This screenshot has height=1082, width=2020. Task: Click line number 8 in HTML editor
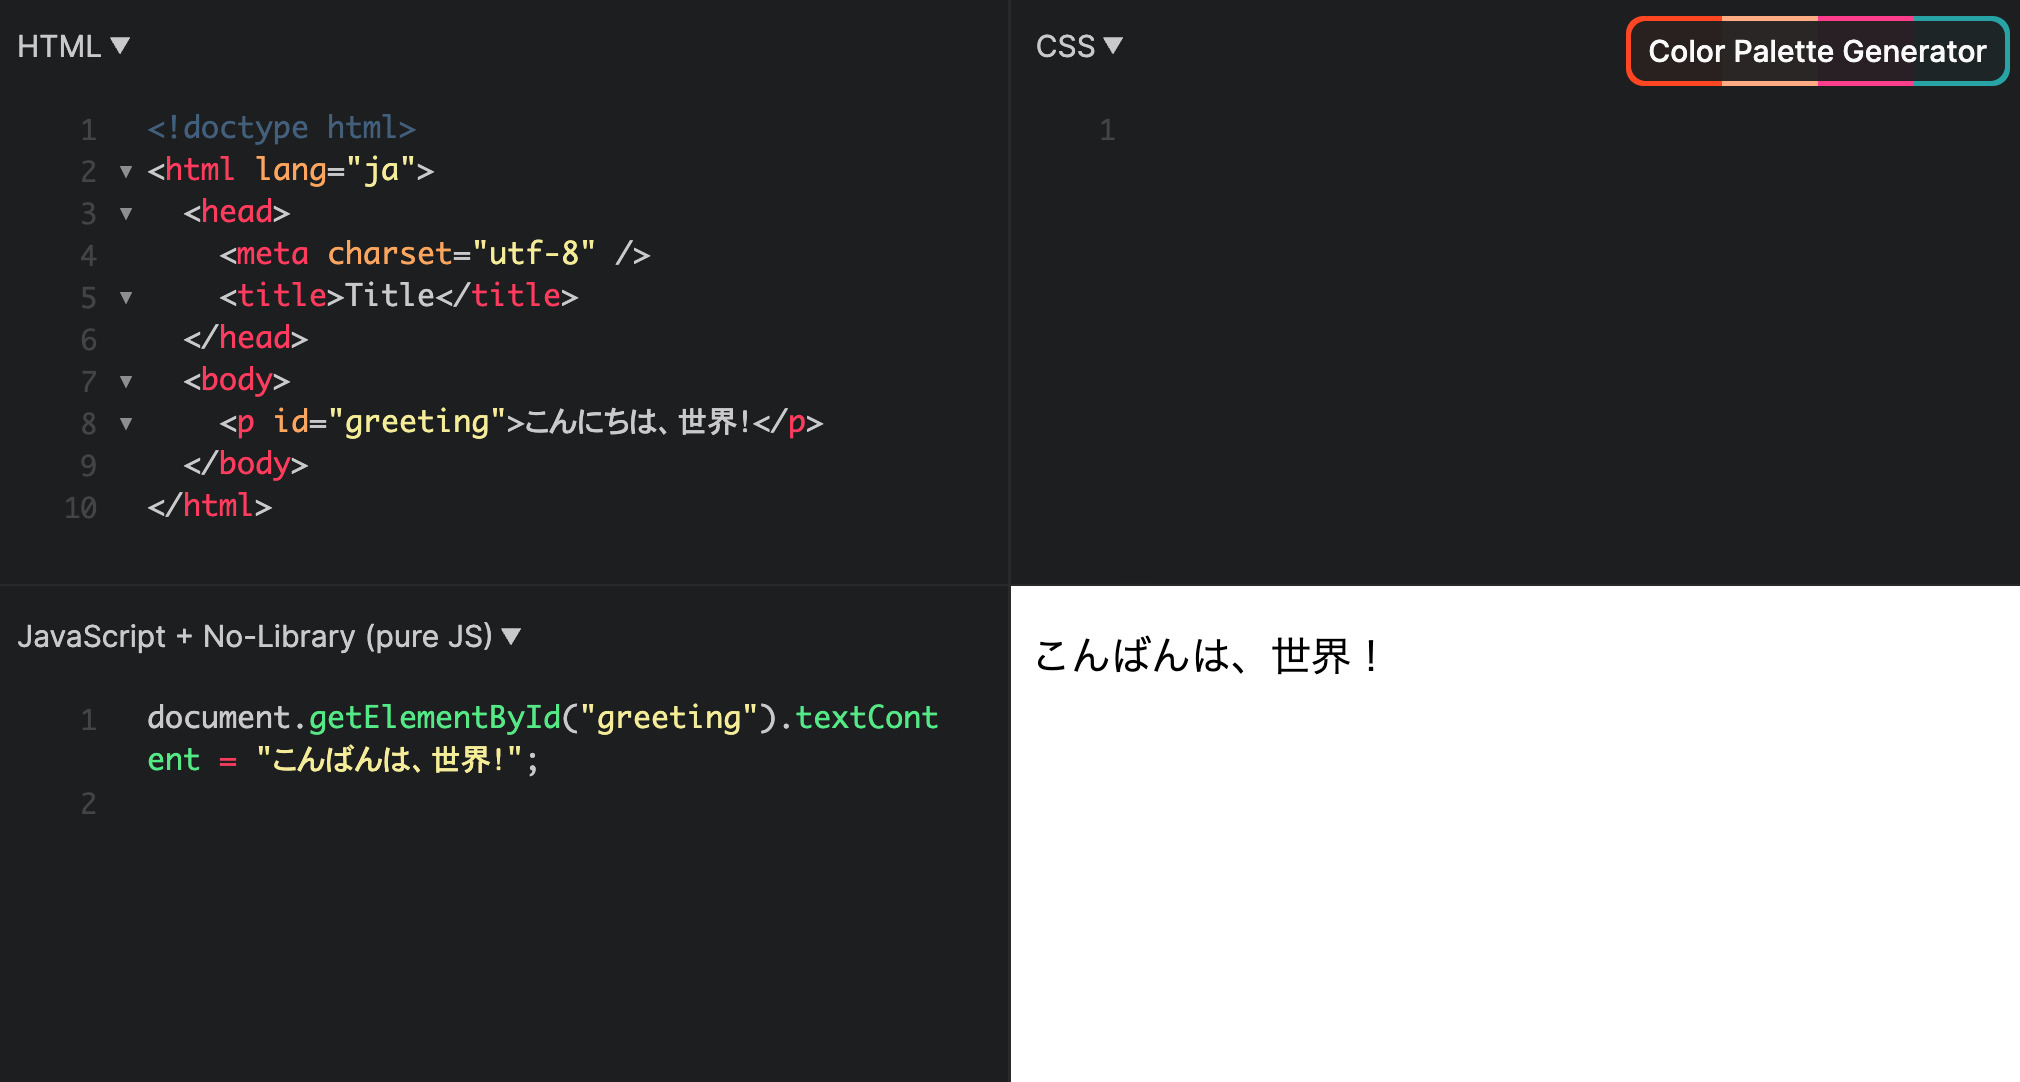point(88,424)
